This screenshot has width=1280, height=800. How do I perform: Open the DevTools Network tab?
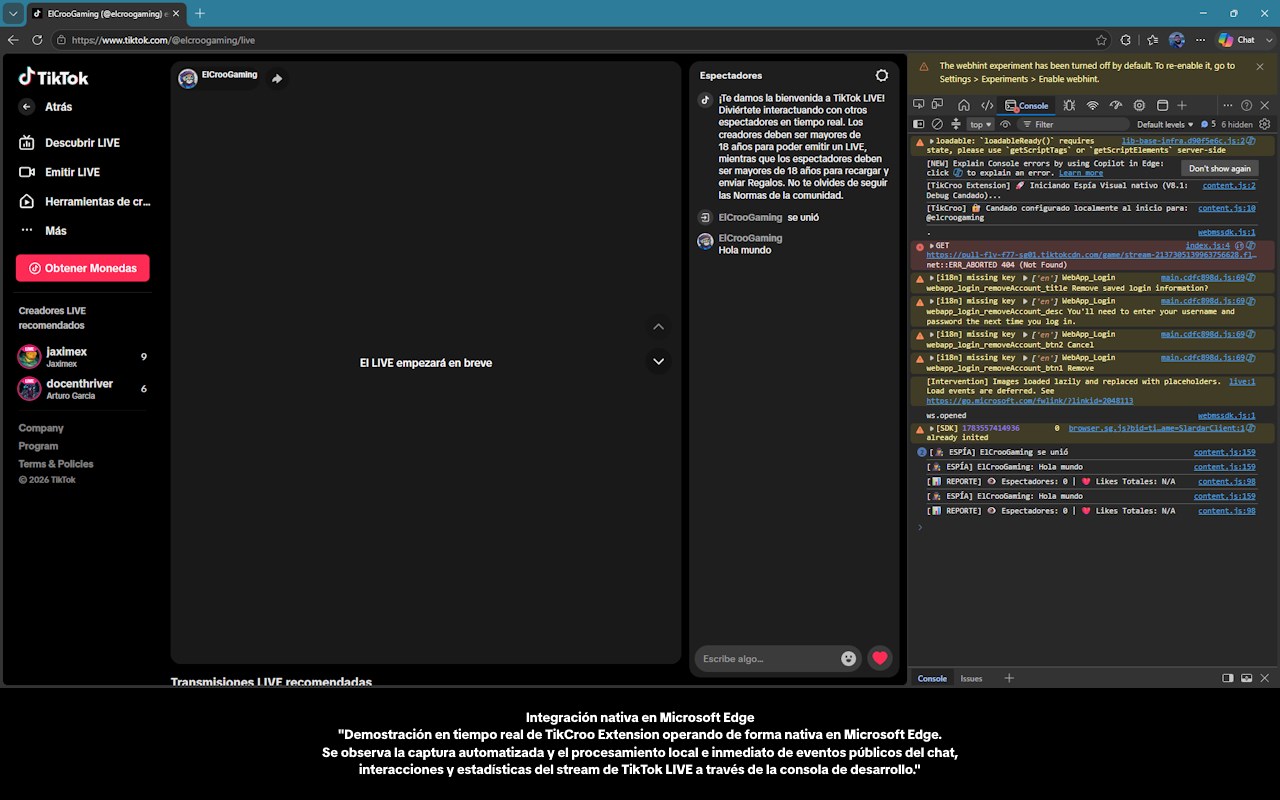(x=1093, y=105)
